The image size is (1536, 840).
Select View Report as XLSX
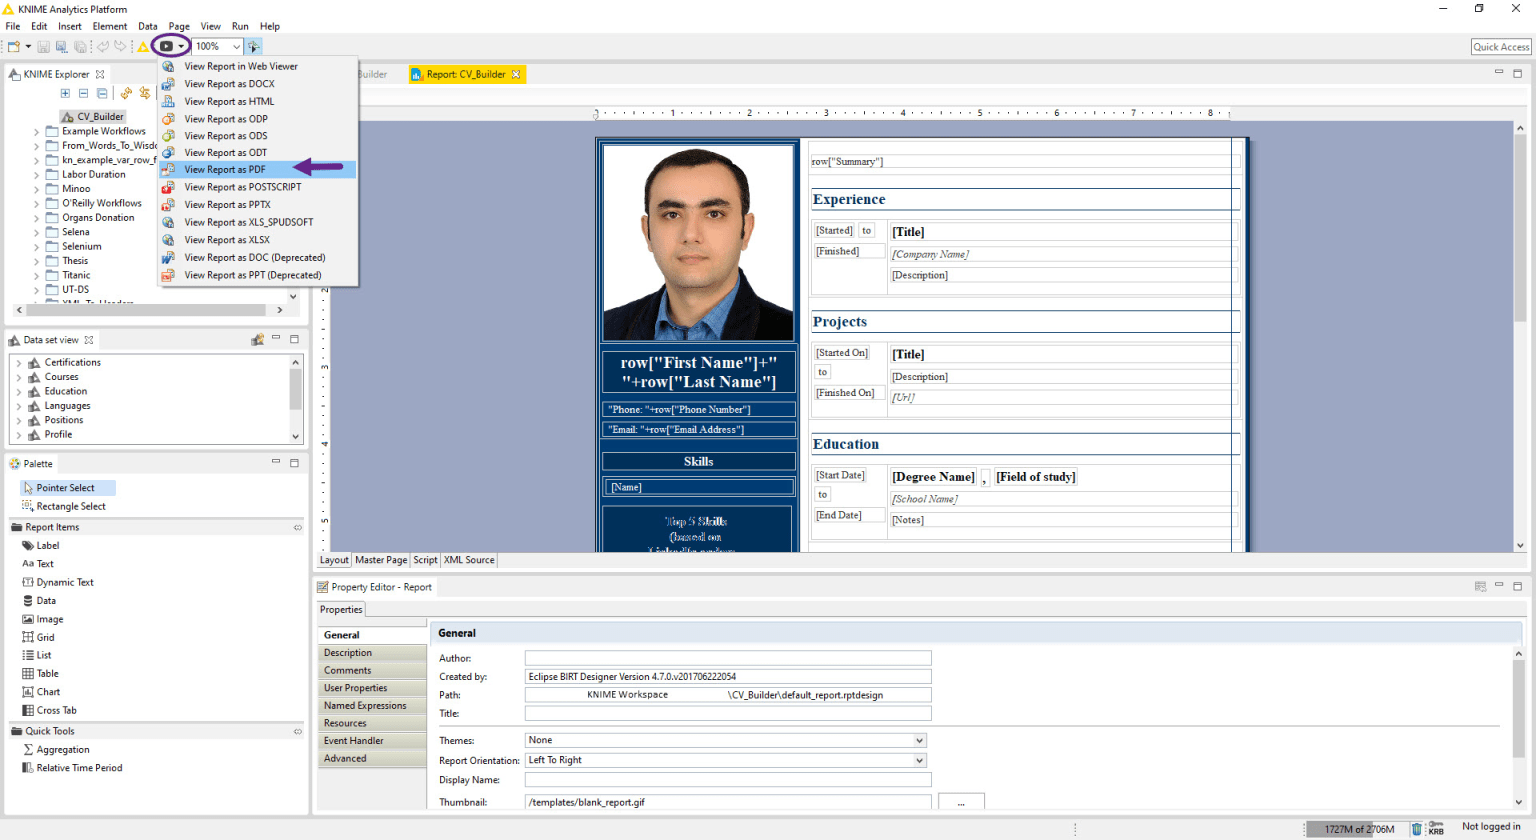tap(257, 240)
